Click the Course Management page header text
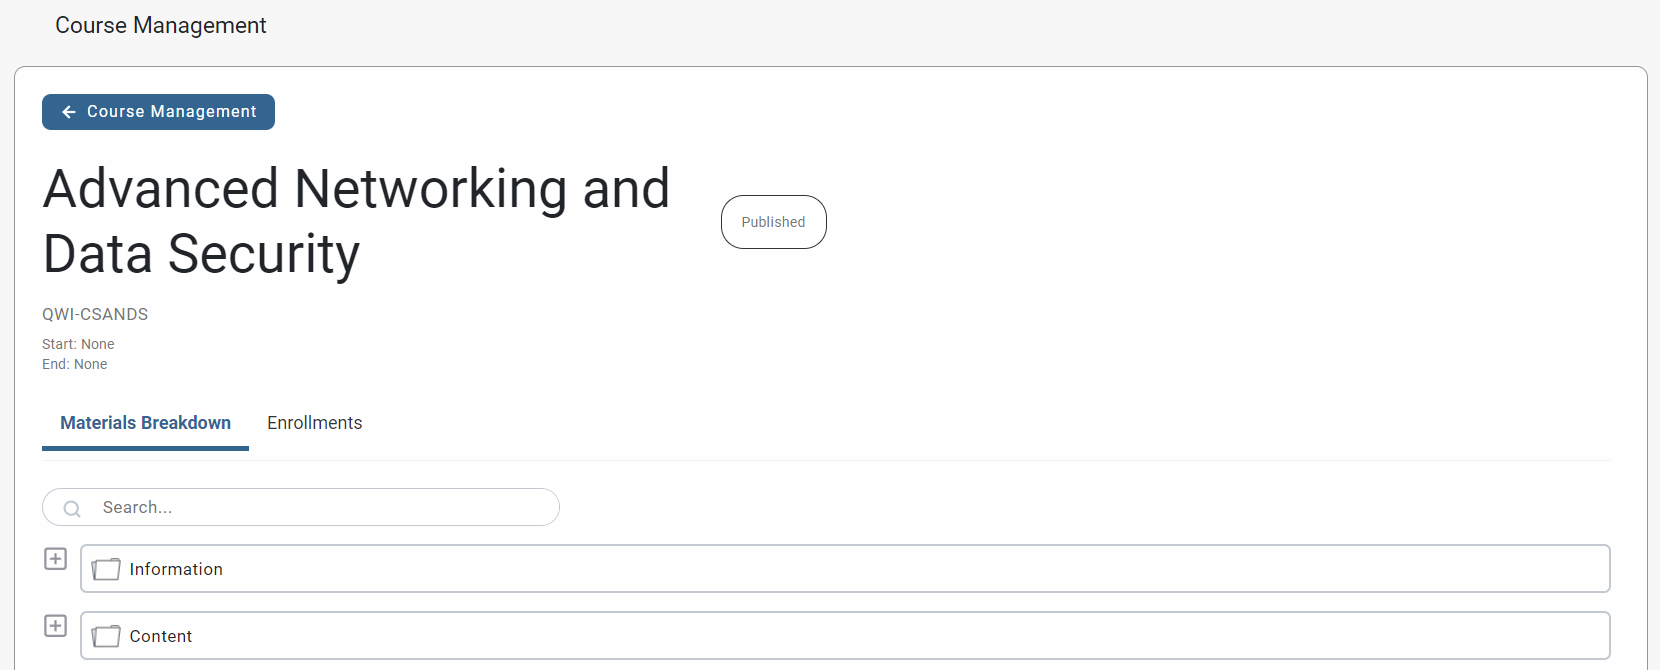The image size is (1660, 670). 160,26
